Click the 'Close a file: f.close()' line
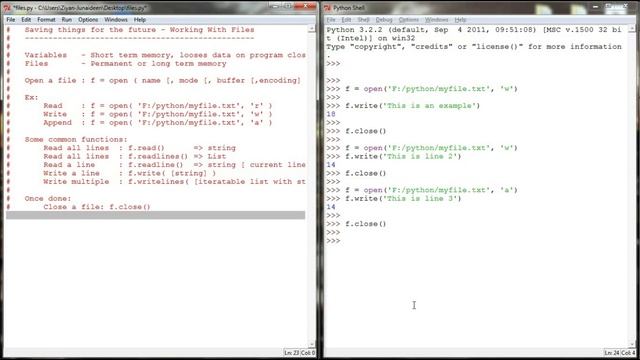The width and height of the screenshot is (640, 360). click(97, 207)
